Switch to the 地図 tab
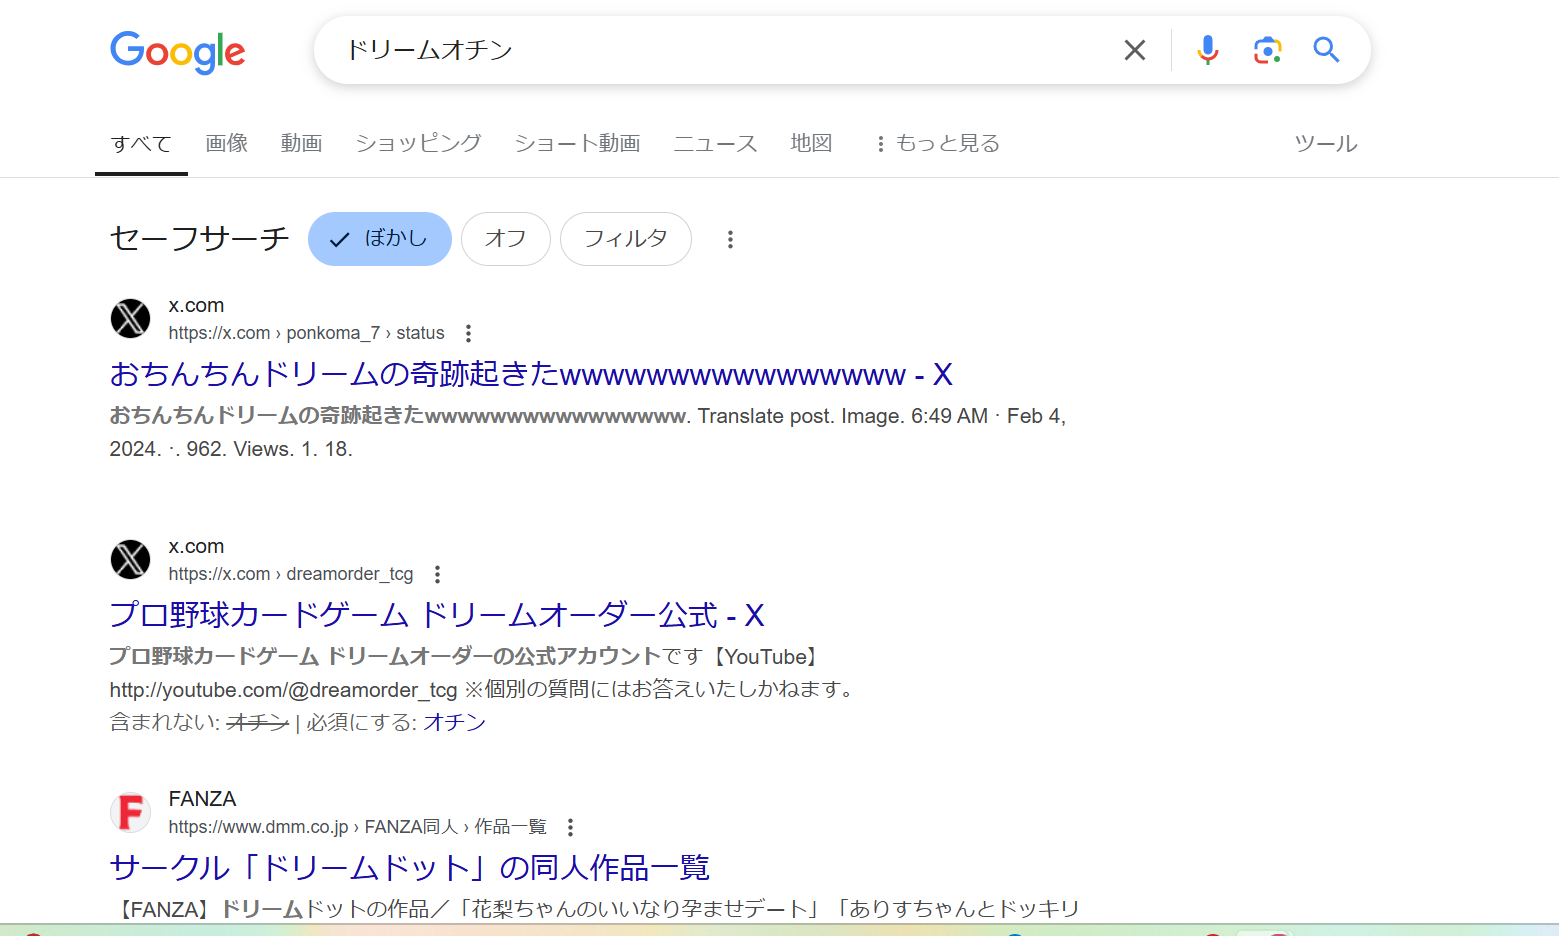 (811, 144)
